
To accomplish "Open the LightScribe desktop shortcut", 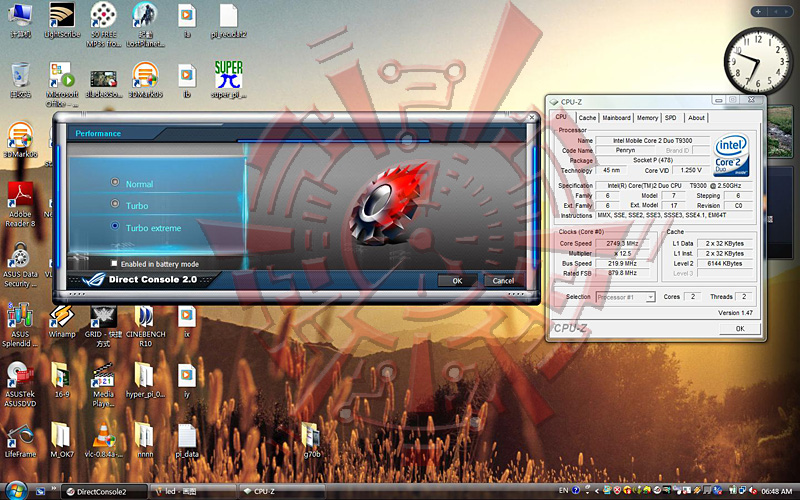I will click(x=62, y=21).
